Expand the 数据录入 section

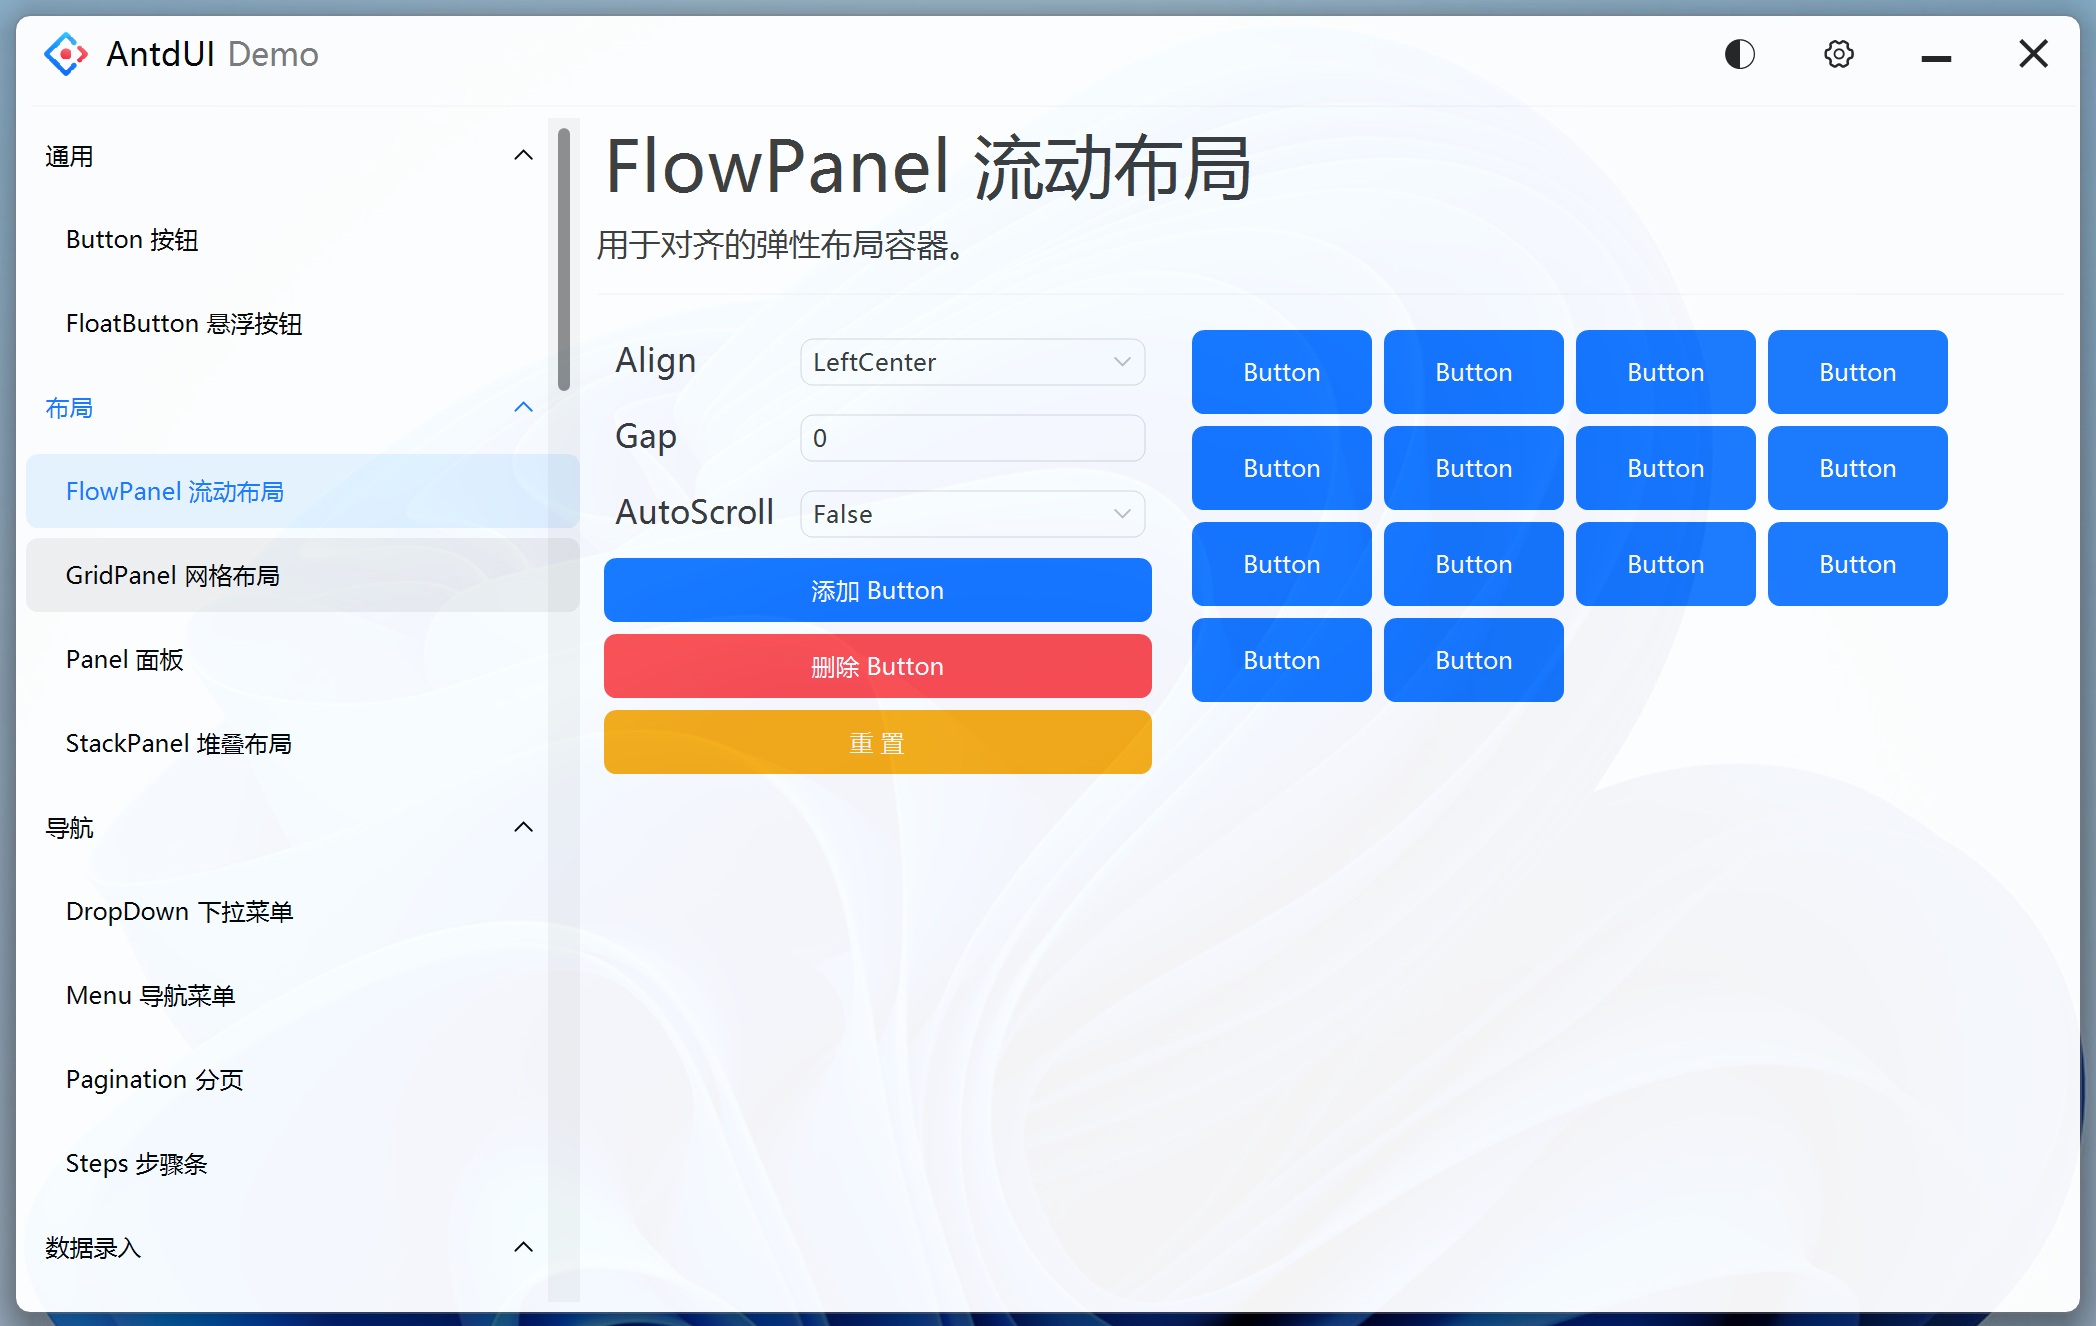pos(523,1247)
